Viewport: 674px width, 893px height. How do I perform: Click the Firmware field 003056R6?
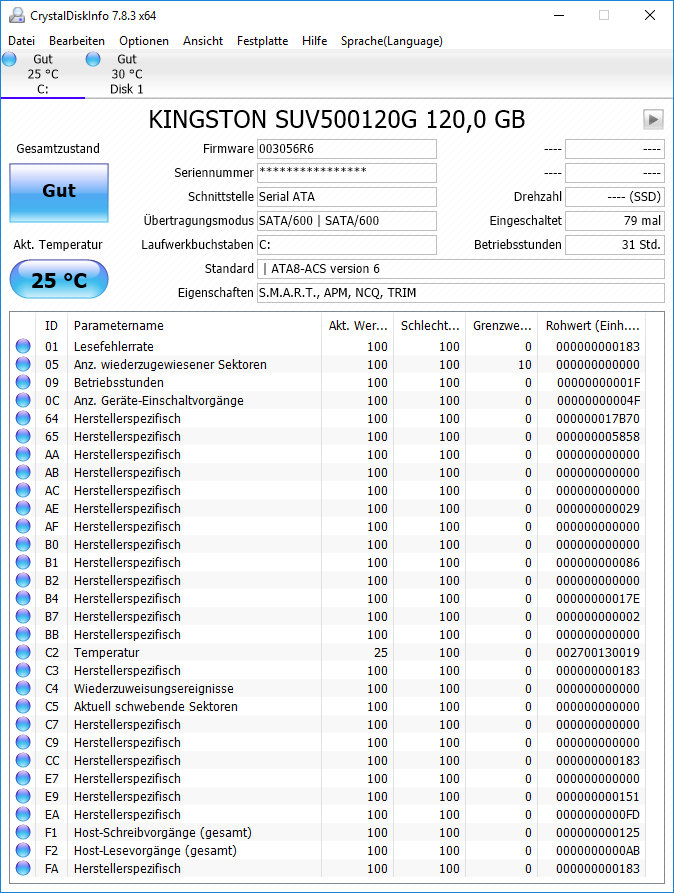346,149
